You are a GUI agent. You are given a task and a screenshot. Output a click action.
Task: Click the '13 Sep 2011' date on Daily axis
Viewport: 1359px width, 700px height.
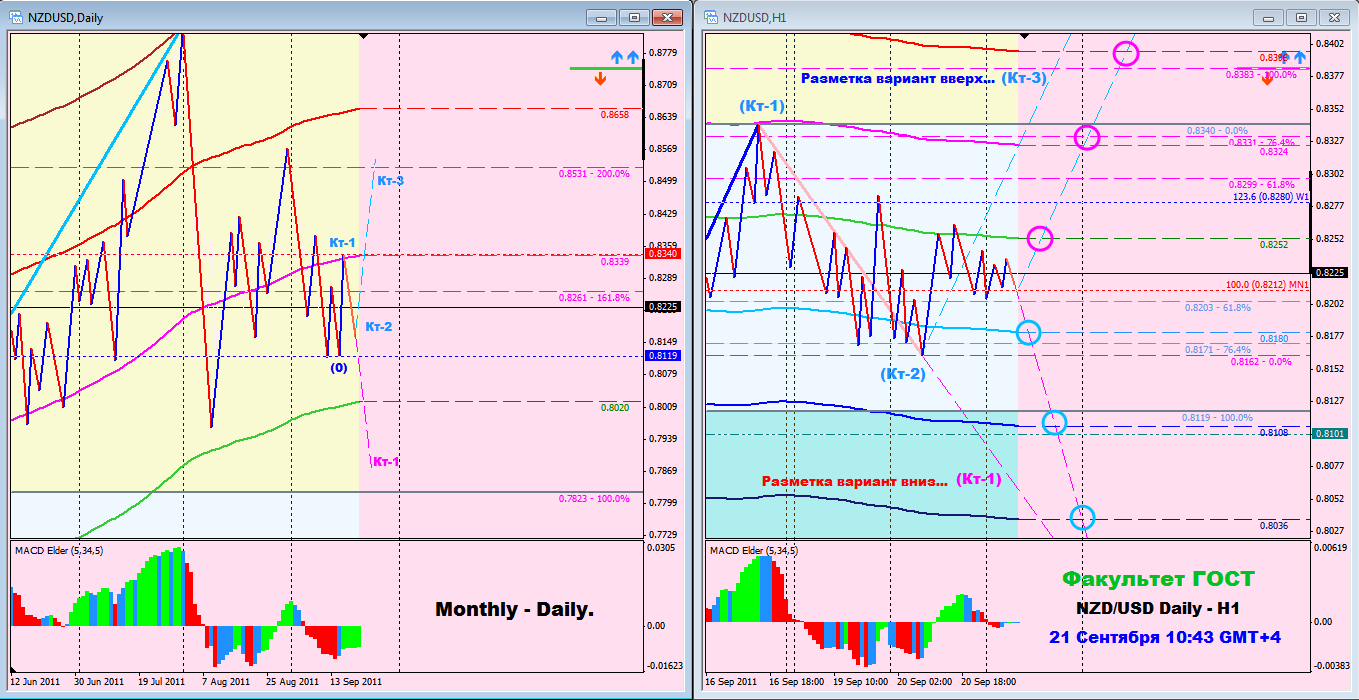tap(357, 681)
